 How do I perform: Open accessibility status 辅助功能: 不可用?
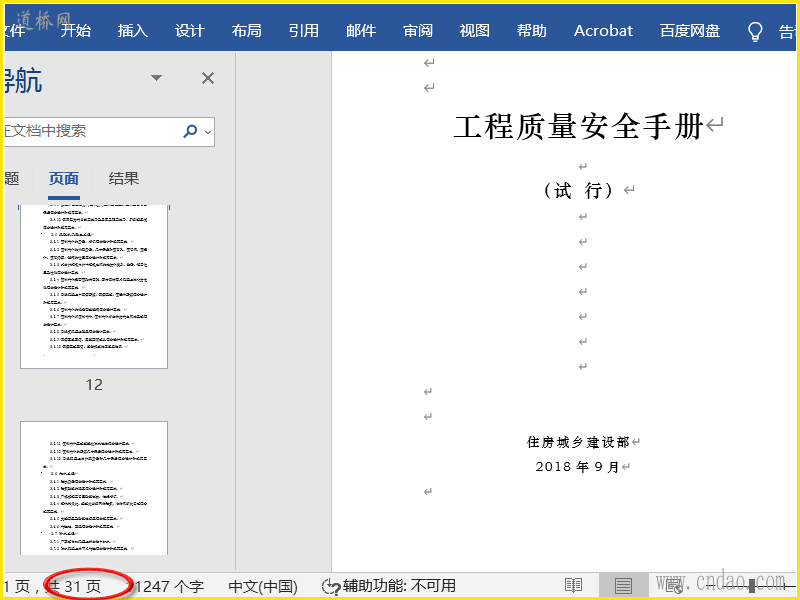389,586
